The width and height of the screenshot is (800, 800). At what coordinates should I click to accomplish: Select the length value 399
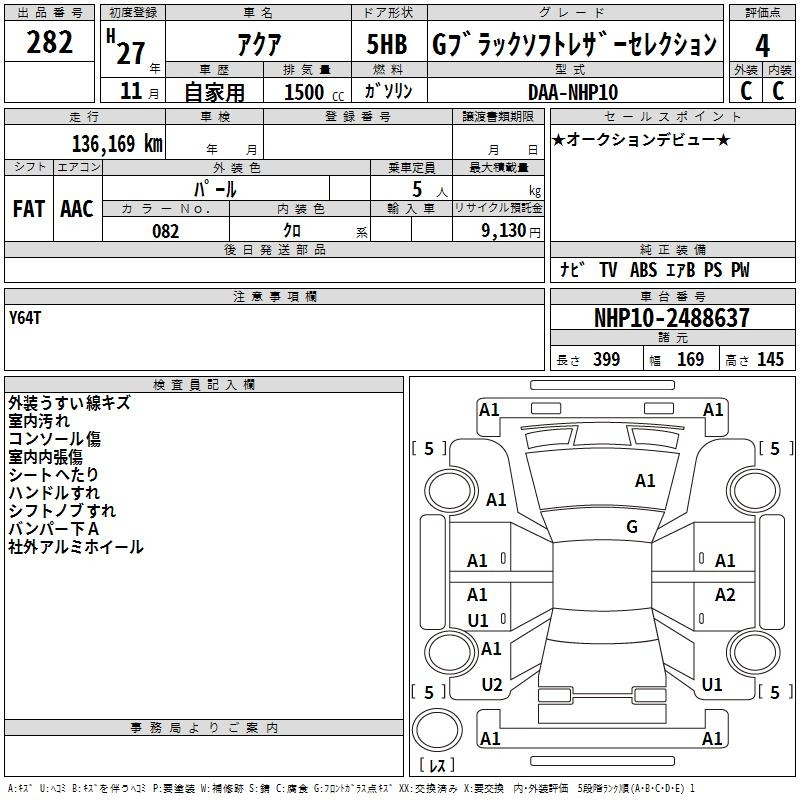click(606, 359)
